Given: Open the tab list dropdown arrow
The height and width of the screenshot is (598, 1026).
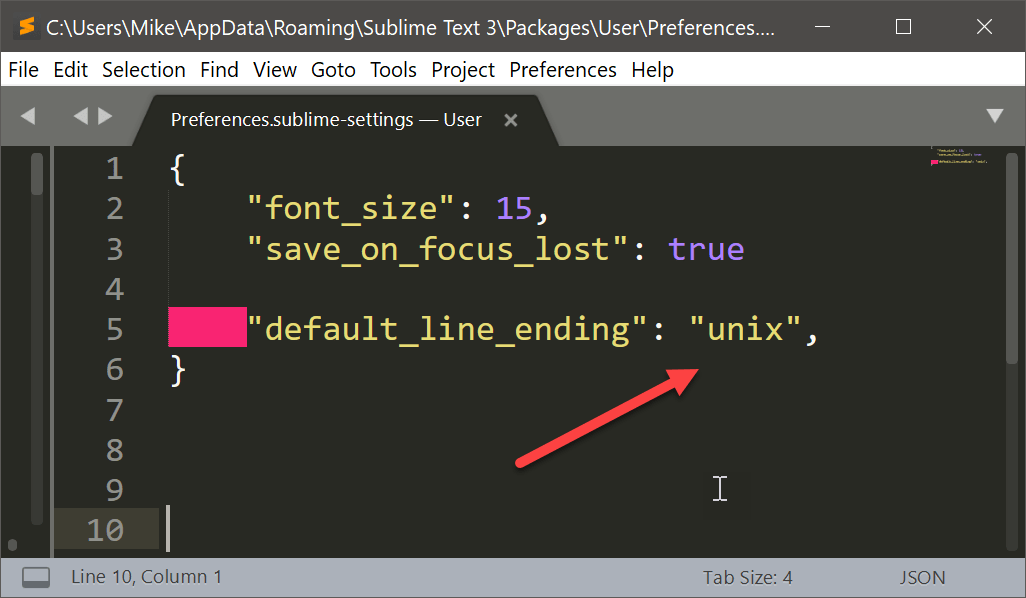Looking at the screenshot, I should point(994,116).
